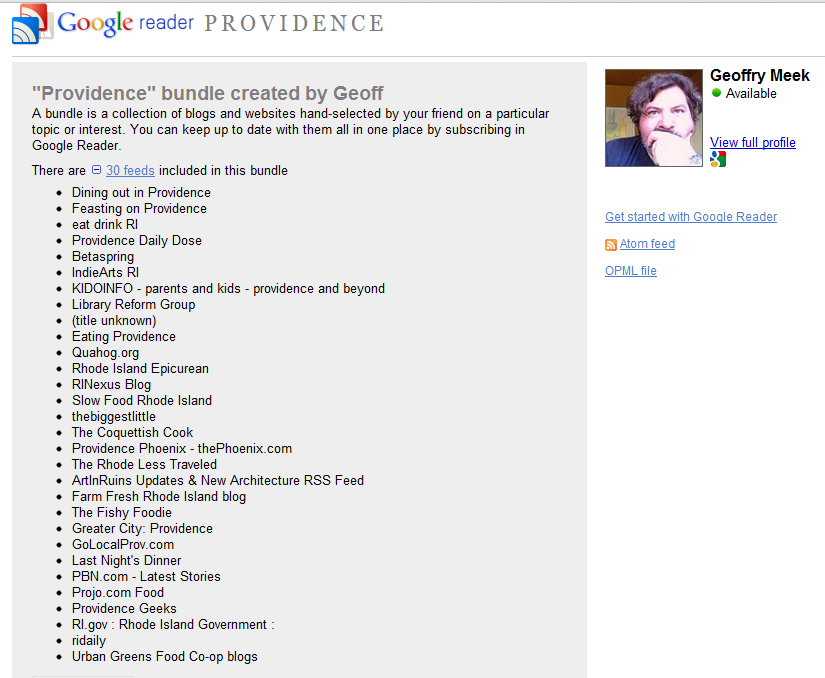Click Geoffry Meek's profile photo

tap(654, 118)
